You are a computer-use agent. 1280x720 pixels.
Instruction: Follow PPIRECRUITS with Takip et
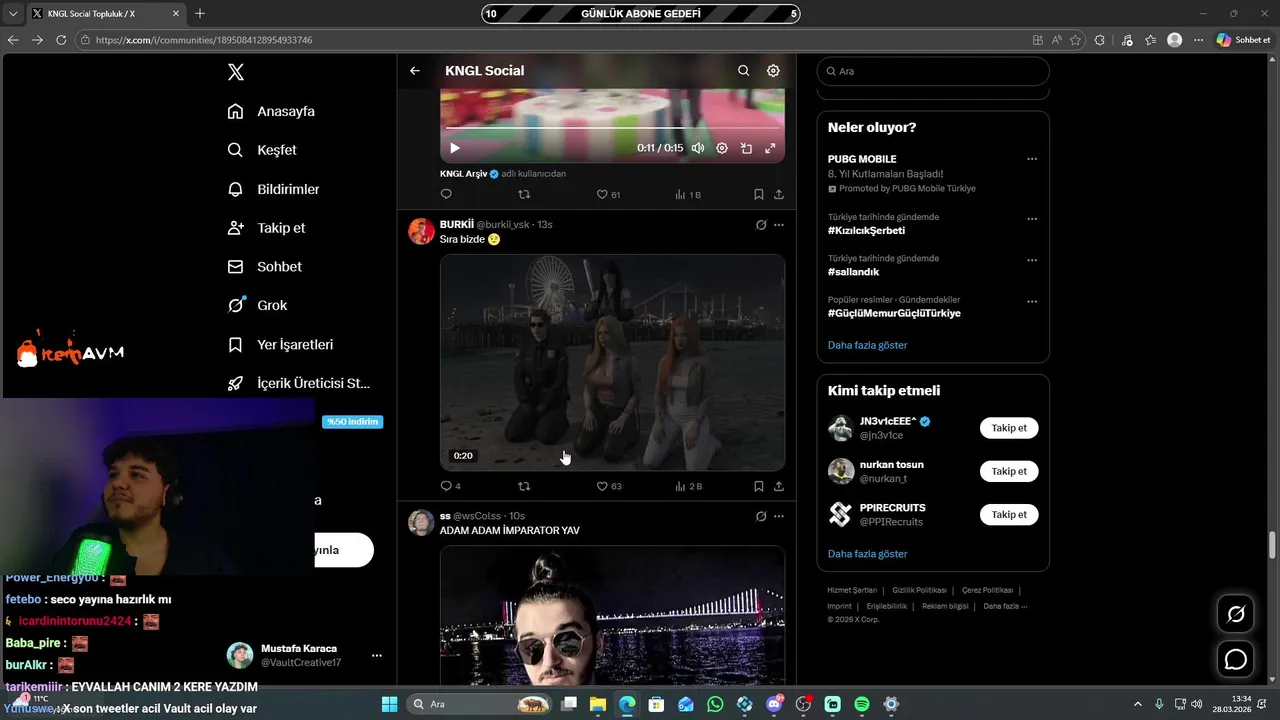tap(1009, 514)
